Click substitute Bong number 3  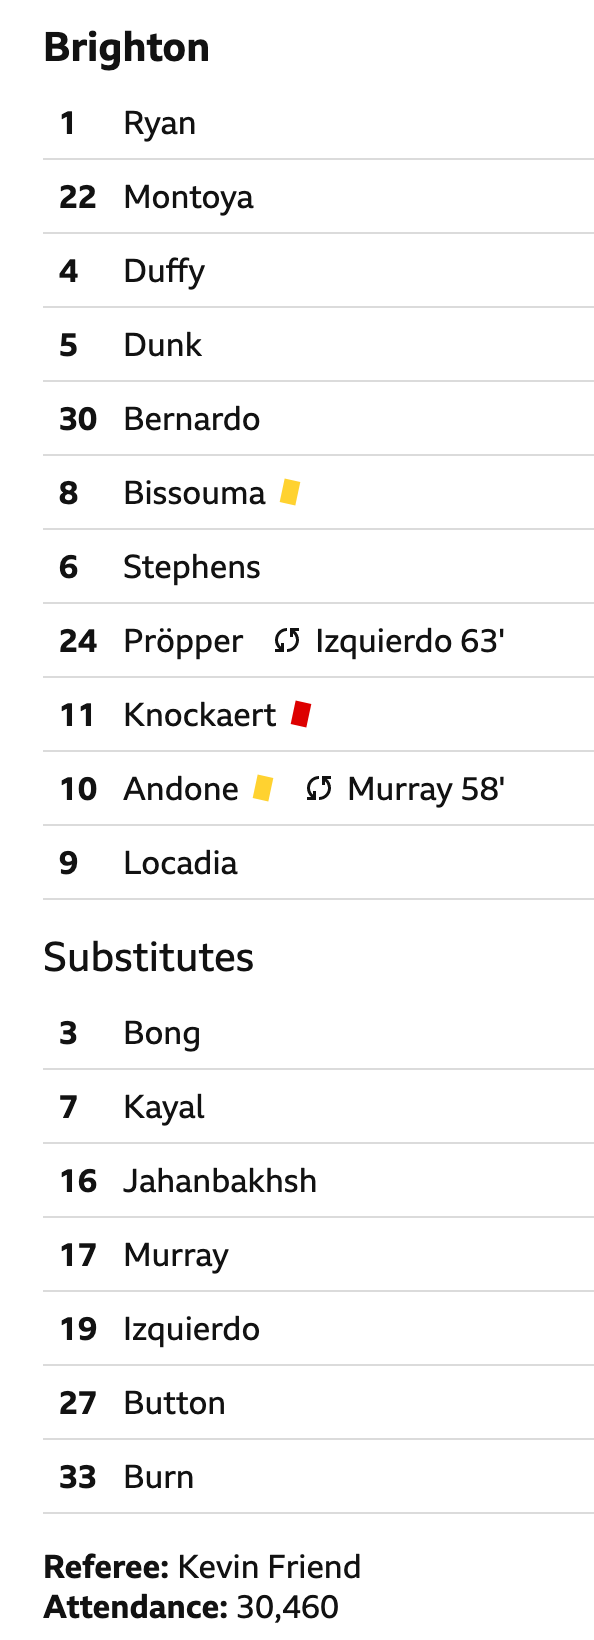click(318, 1033)
